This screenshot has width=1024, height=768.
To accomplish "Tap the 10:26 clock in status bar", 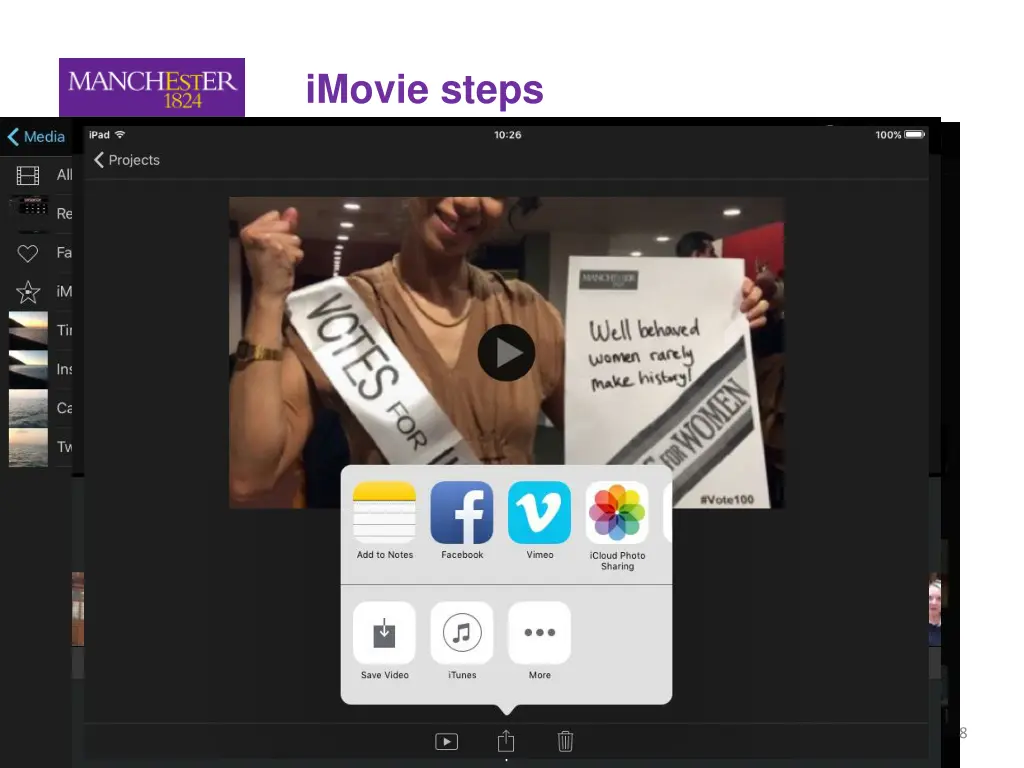I will [507, 135].
